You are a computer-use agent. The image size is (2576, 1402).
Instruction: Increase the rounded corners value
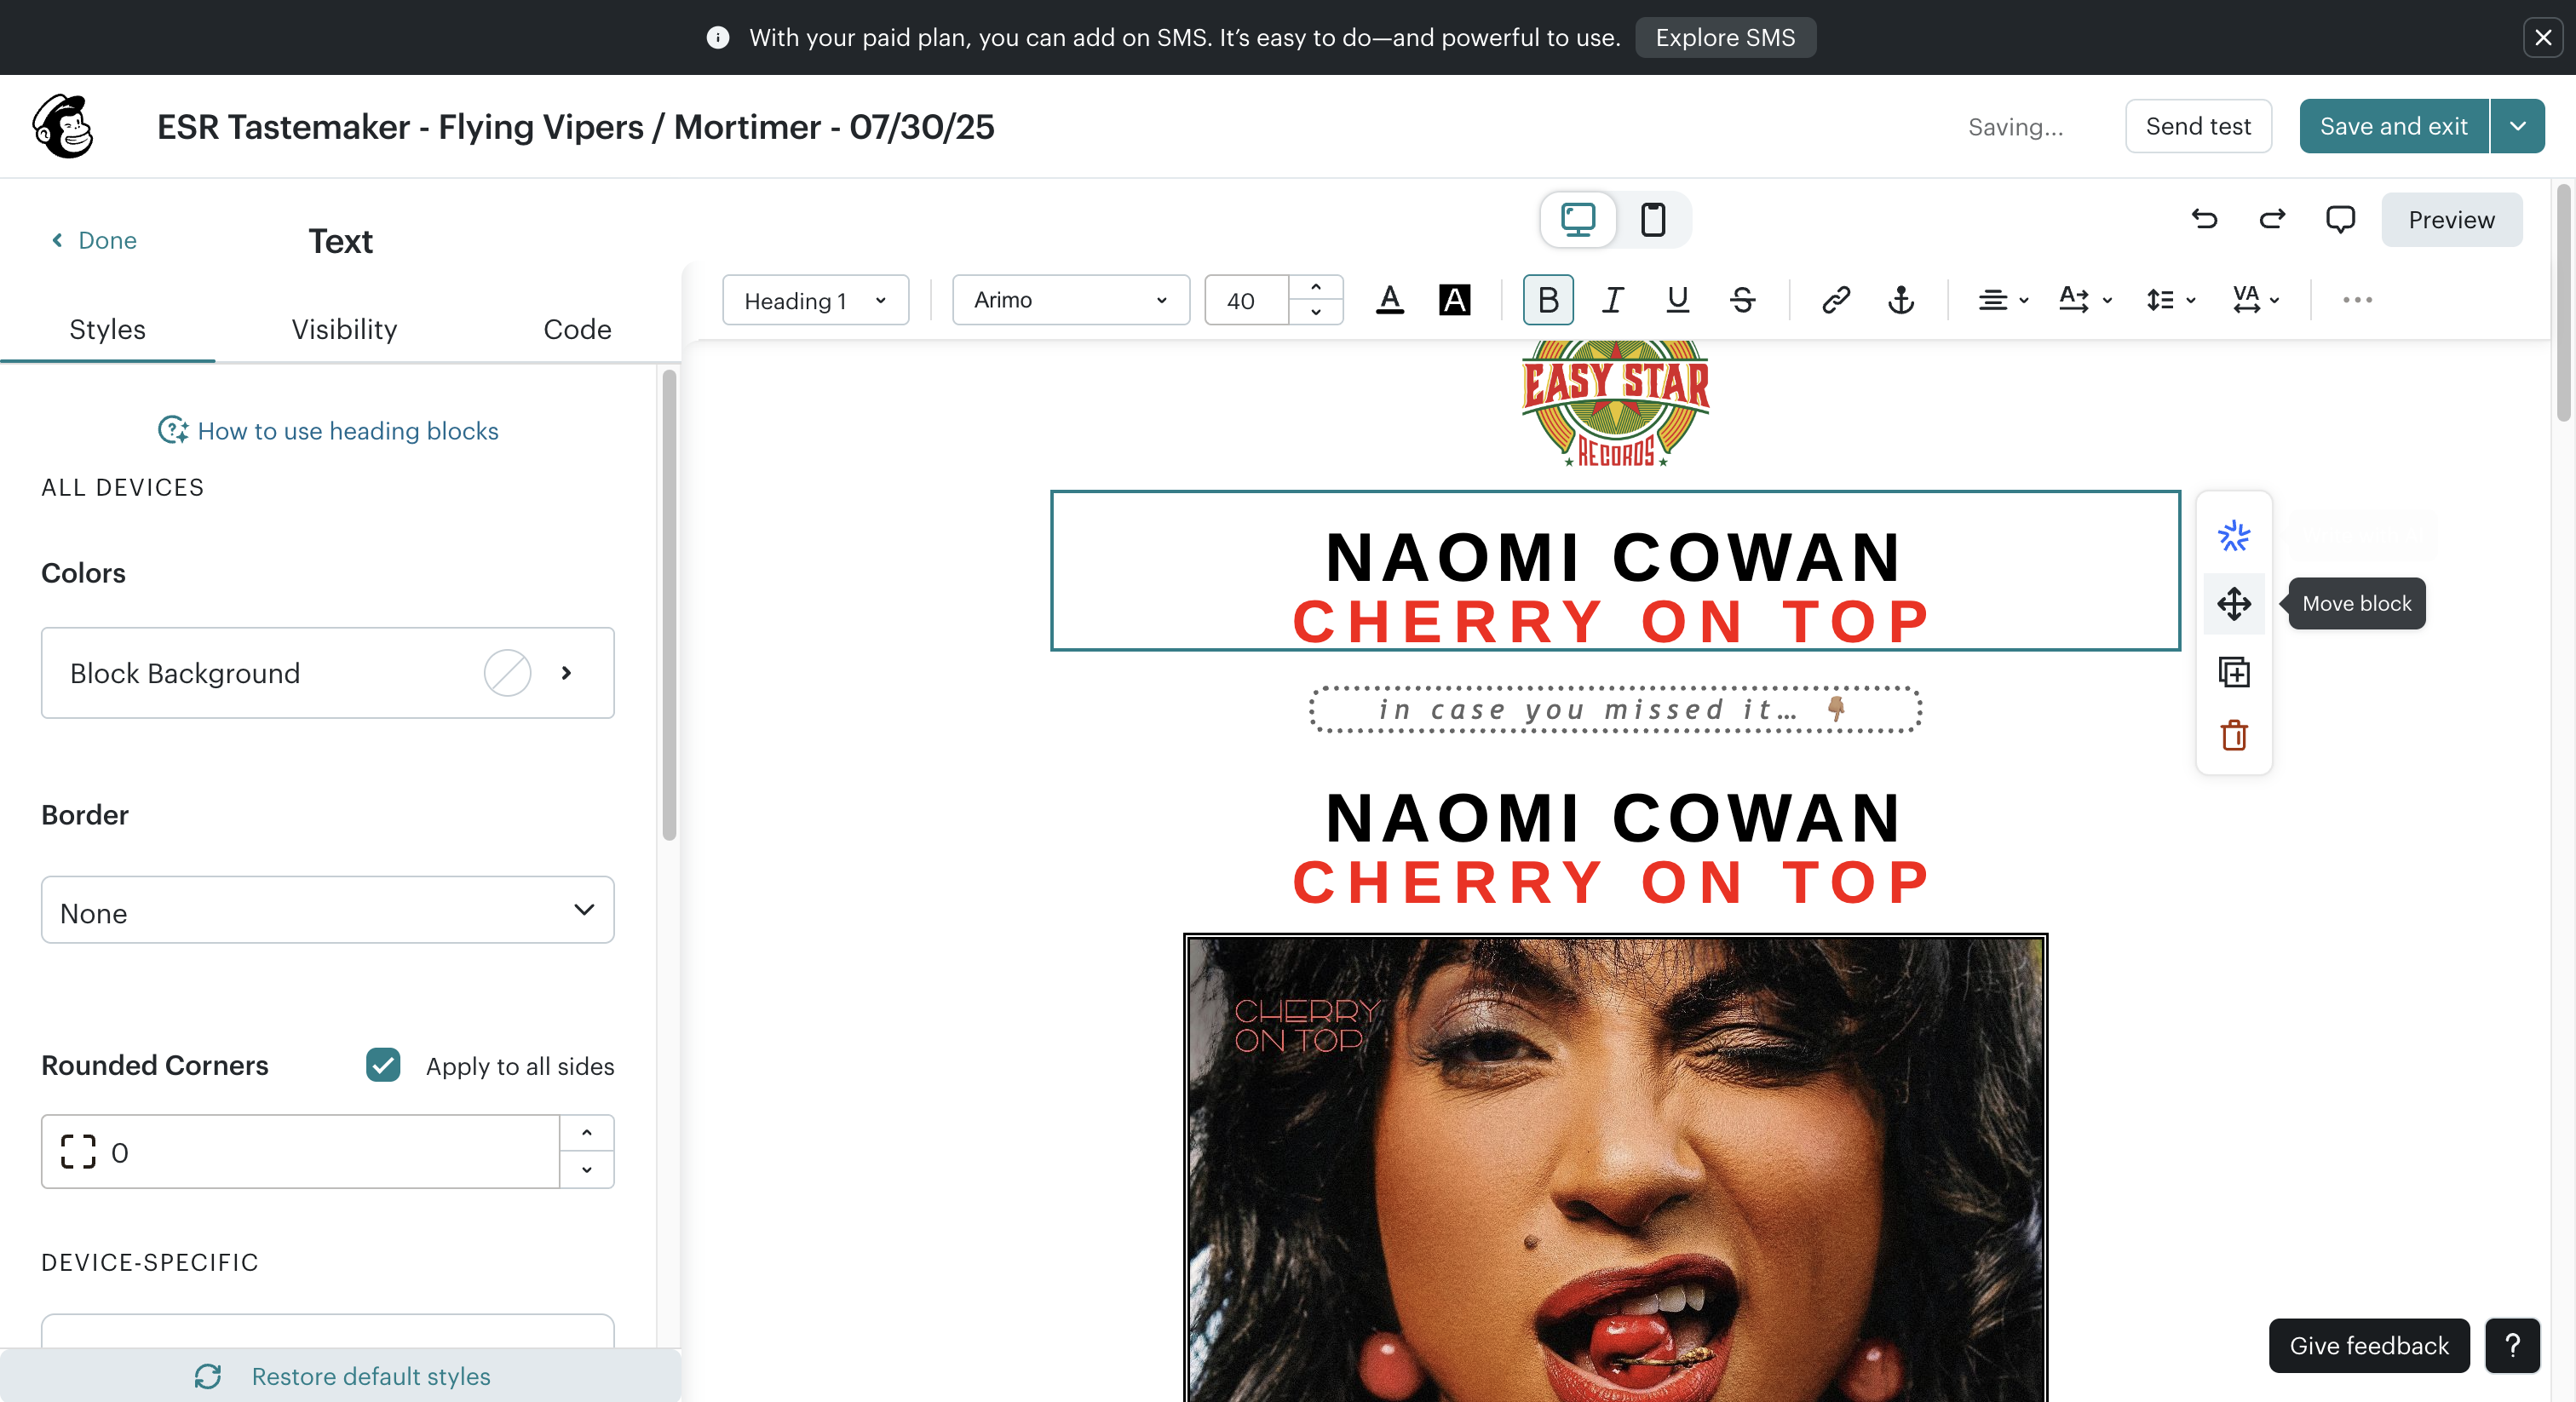(586, 1133)
